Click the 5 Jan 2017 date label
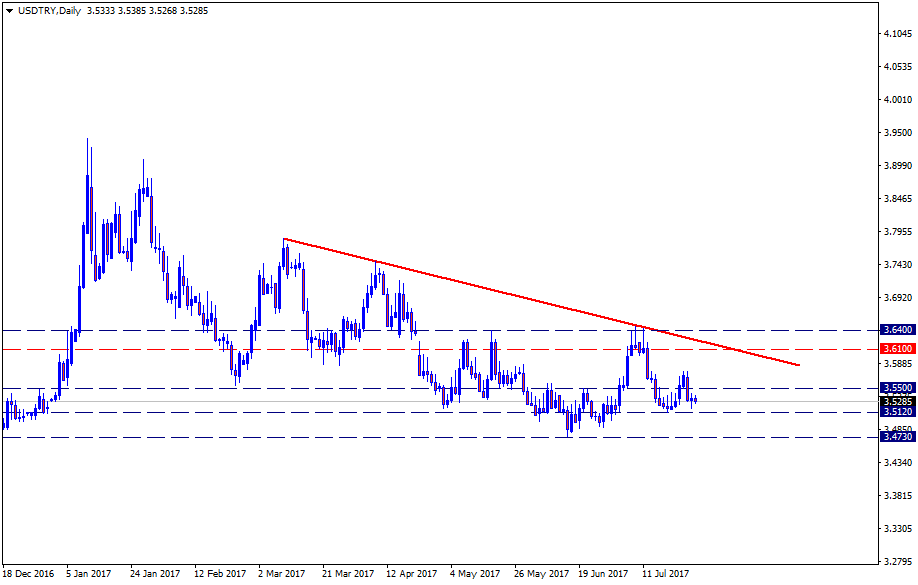Screen dimensions: 918x585 tap(91, 575)
